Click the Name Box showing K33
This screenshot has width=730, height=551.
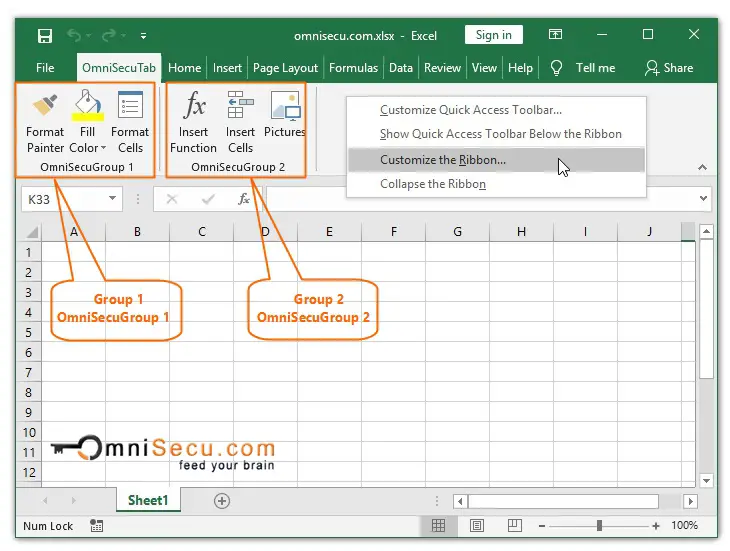[x=64, y=199]
